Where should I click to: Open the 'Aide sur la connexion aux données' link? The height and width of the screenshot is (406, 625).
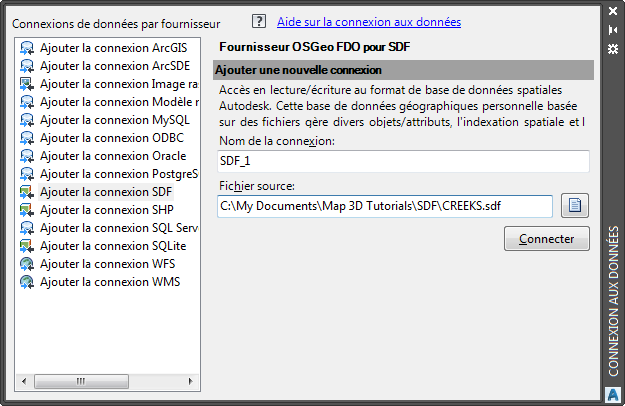[369, 22]
